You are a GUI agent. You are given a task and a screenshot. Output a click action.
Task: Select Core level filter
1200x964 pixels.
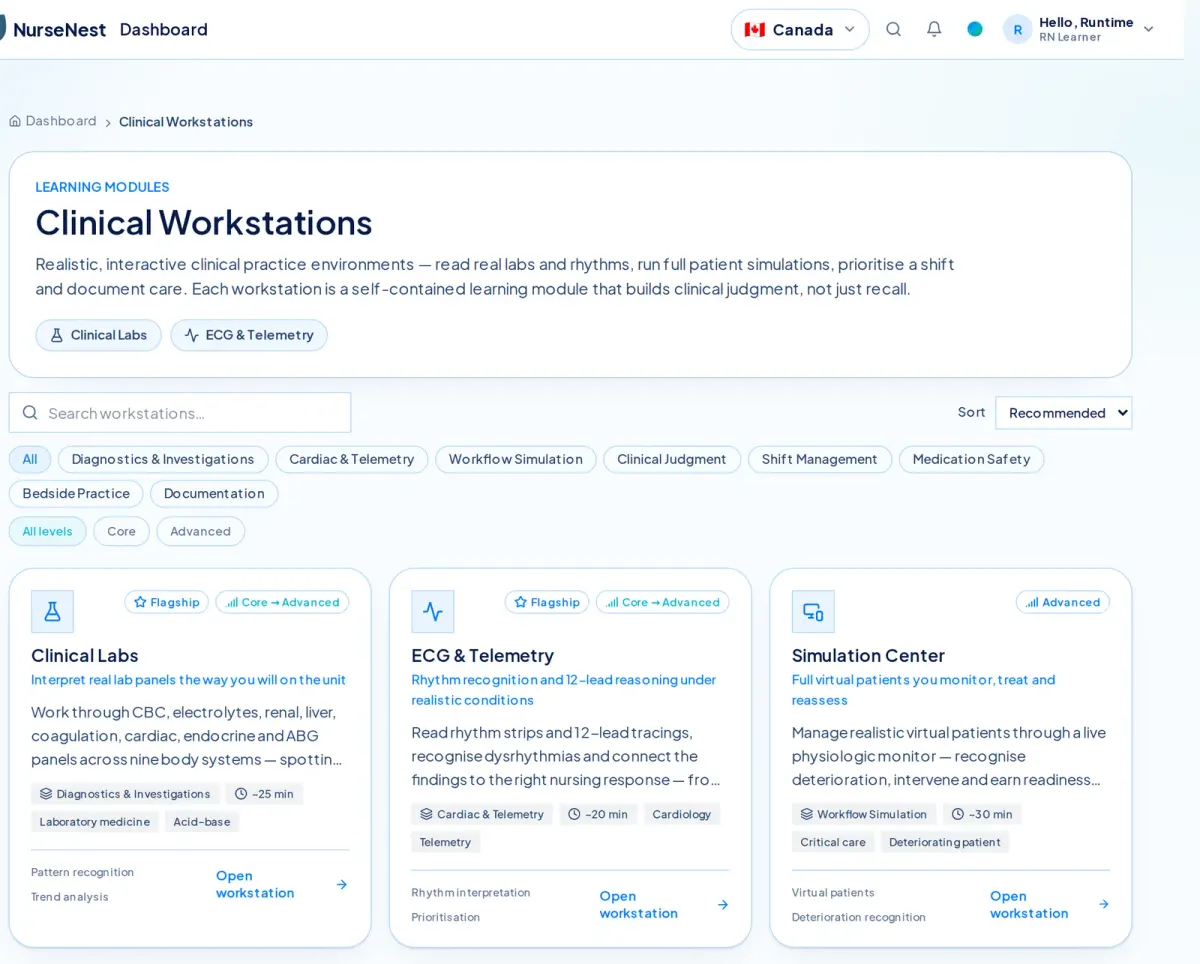(121, 531)
